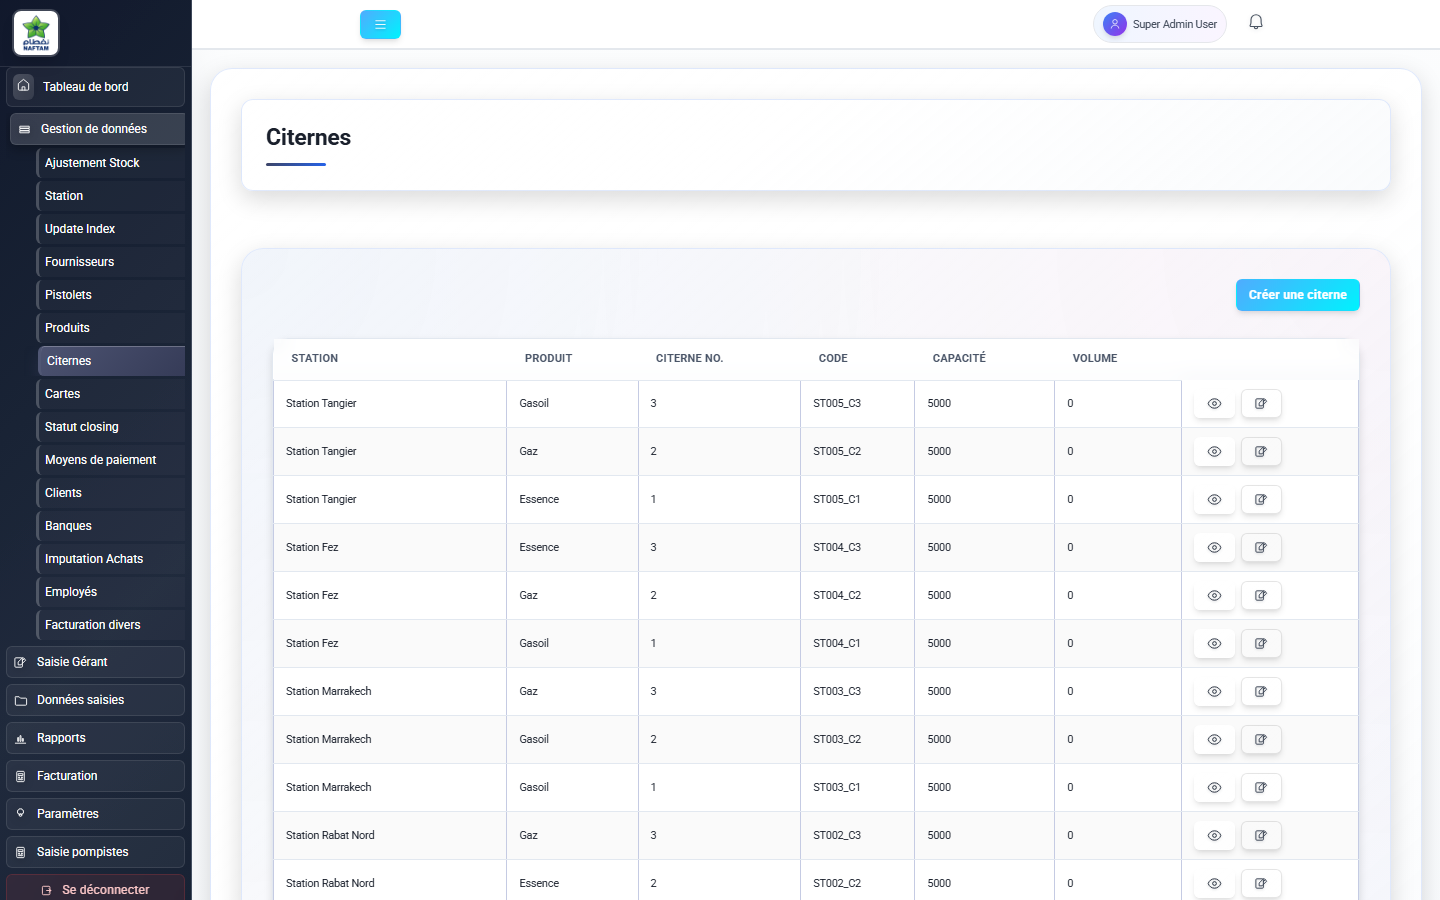
Task: Expand the Facturation section
Action: (95, 776)
